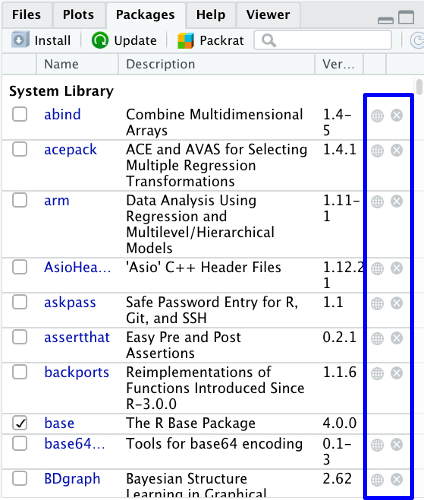Open the backports package link
This screenshot has width=424, height=500.
click(x=77, y=372)
